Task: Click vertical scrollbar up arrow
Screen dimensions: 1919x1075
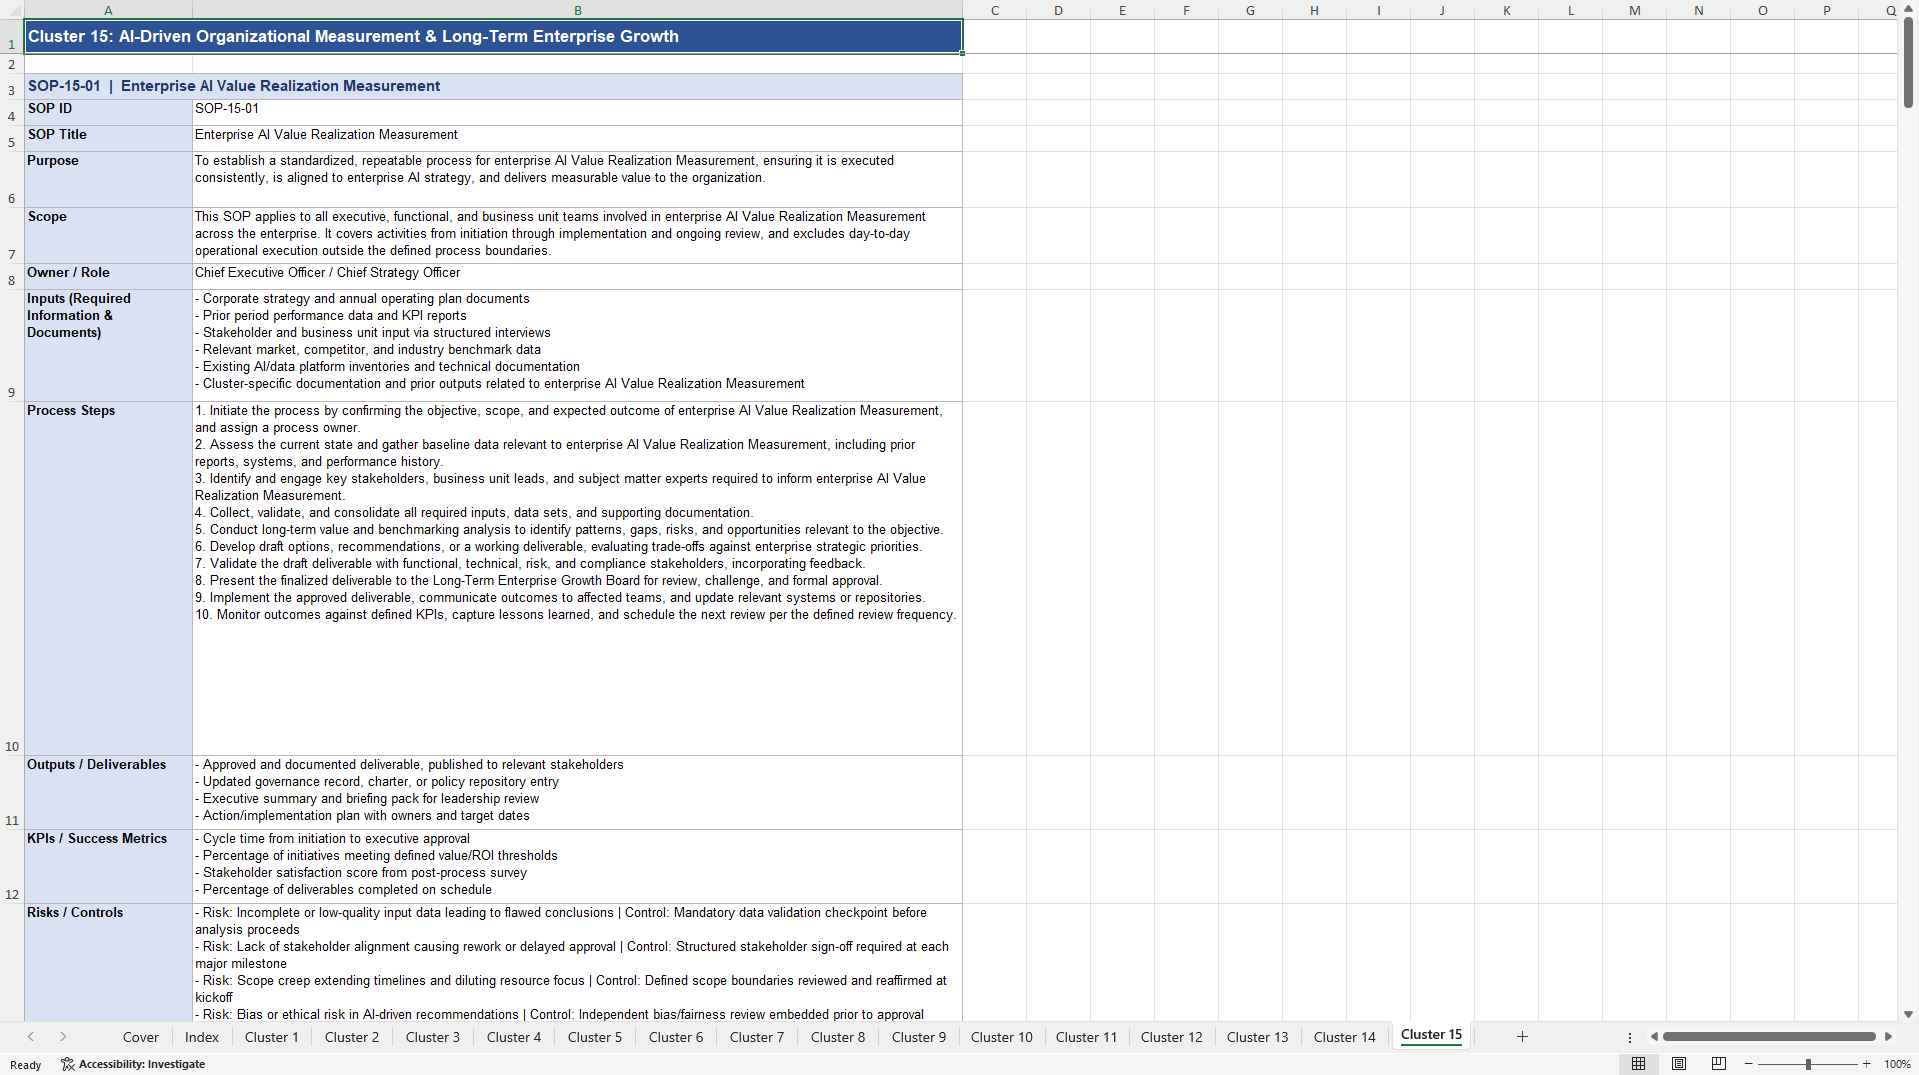Action: tap(1908, 9)
